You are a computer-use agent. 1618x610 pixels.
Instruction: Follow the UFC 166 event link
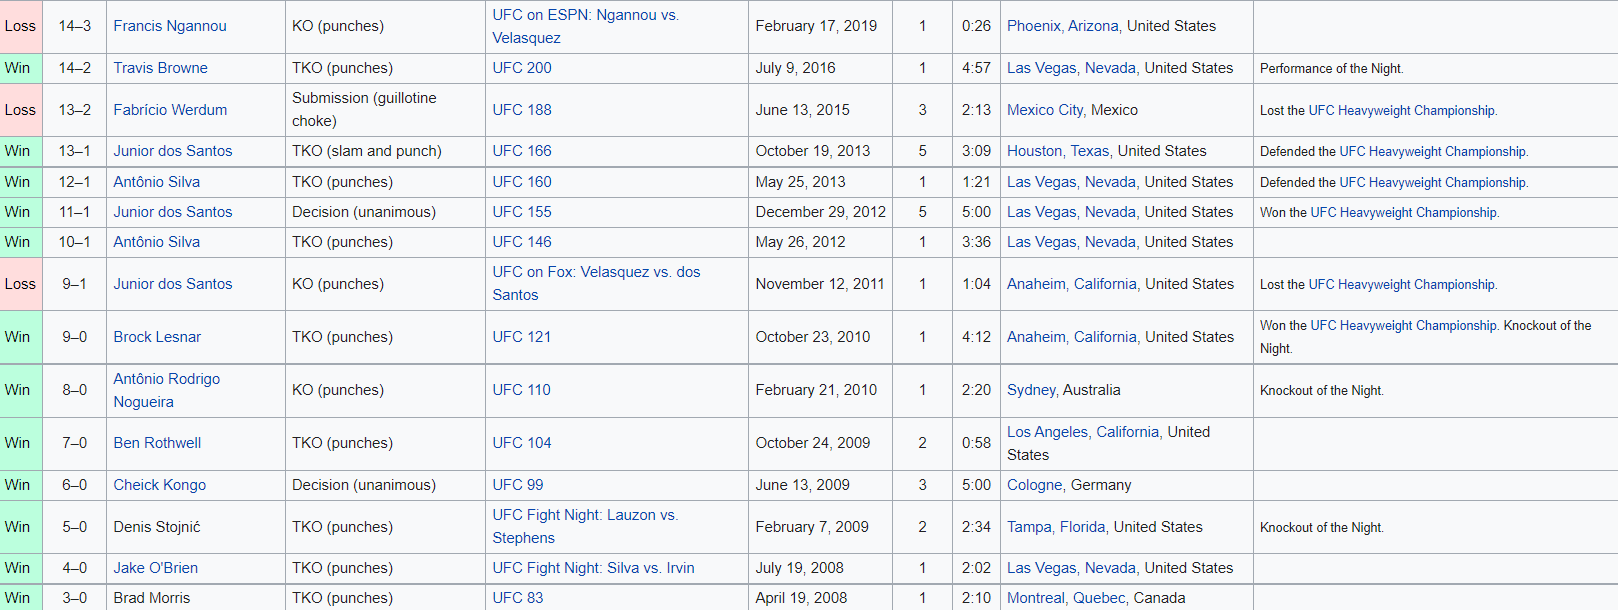(x=522, y=151)
